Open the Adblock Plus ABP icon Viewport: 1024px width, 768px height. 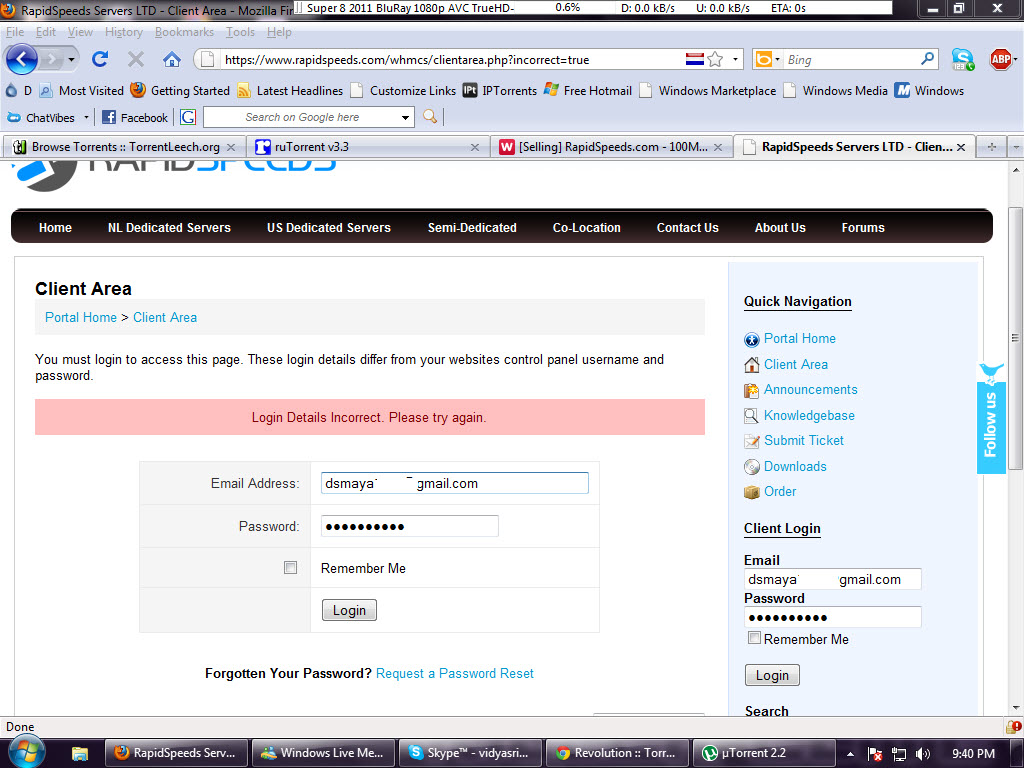1000,59
